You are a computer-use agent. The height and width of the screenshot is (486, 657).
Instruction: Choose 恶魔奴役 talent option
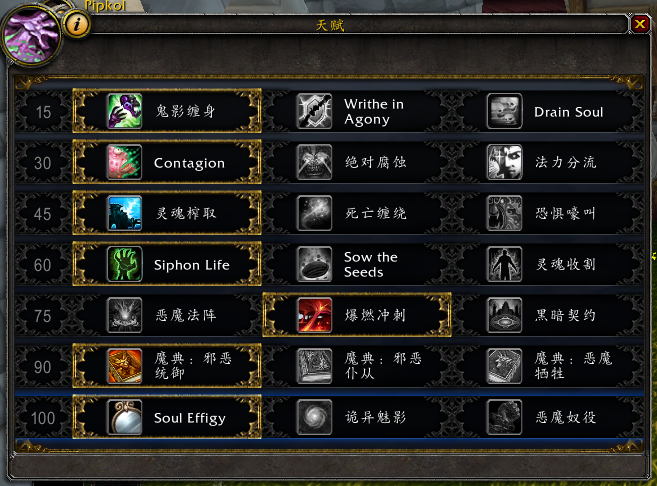pyautogui.click(x=547, y=417)
